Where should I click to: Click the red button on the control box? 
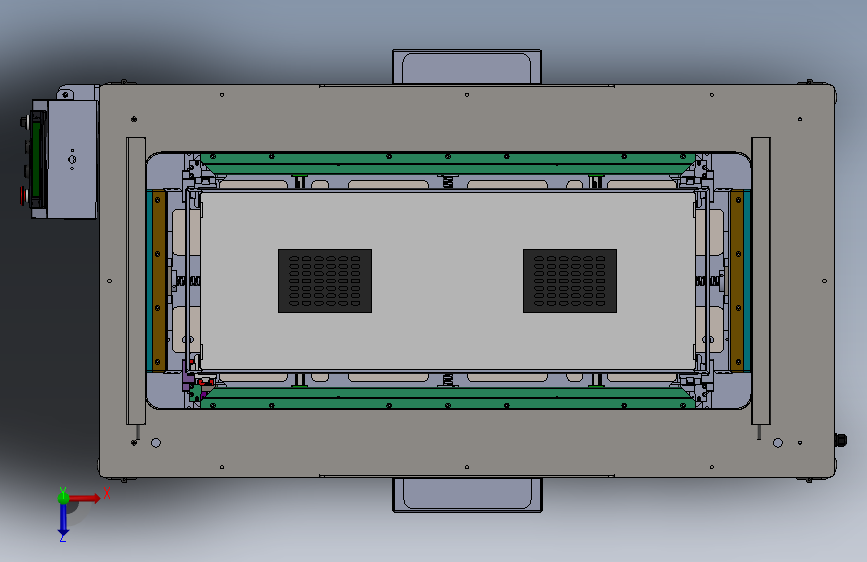(x=23, y=195)
